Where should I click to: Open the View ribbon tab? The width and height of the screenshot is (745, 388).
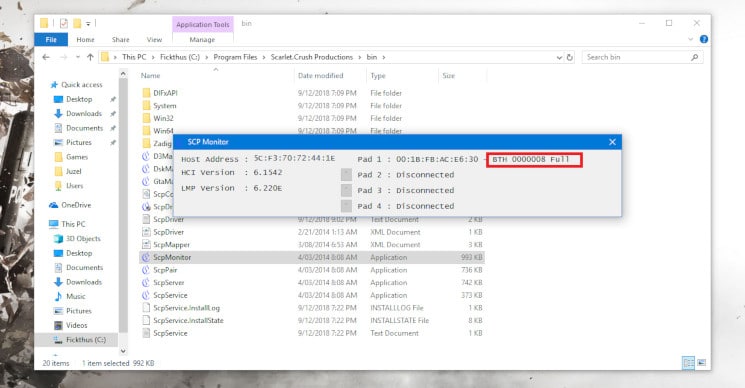154,40
